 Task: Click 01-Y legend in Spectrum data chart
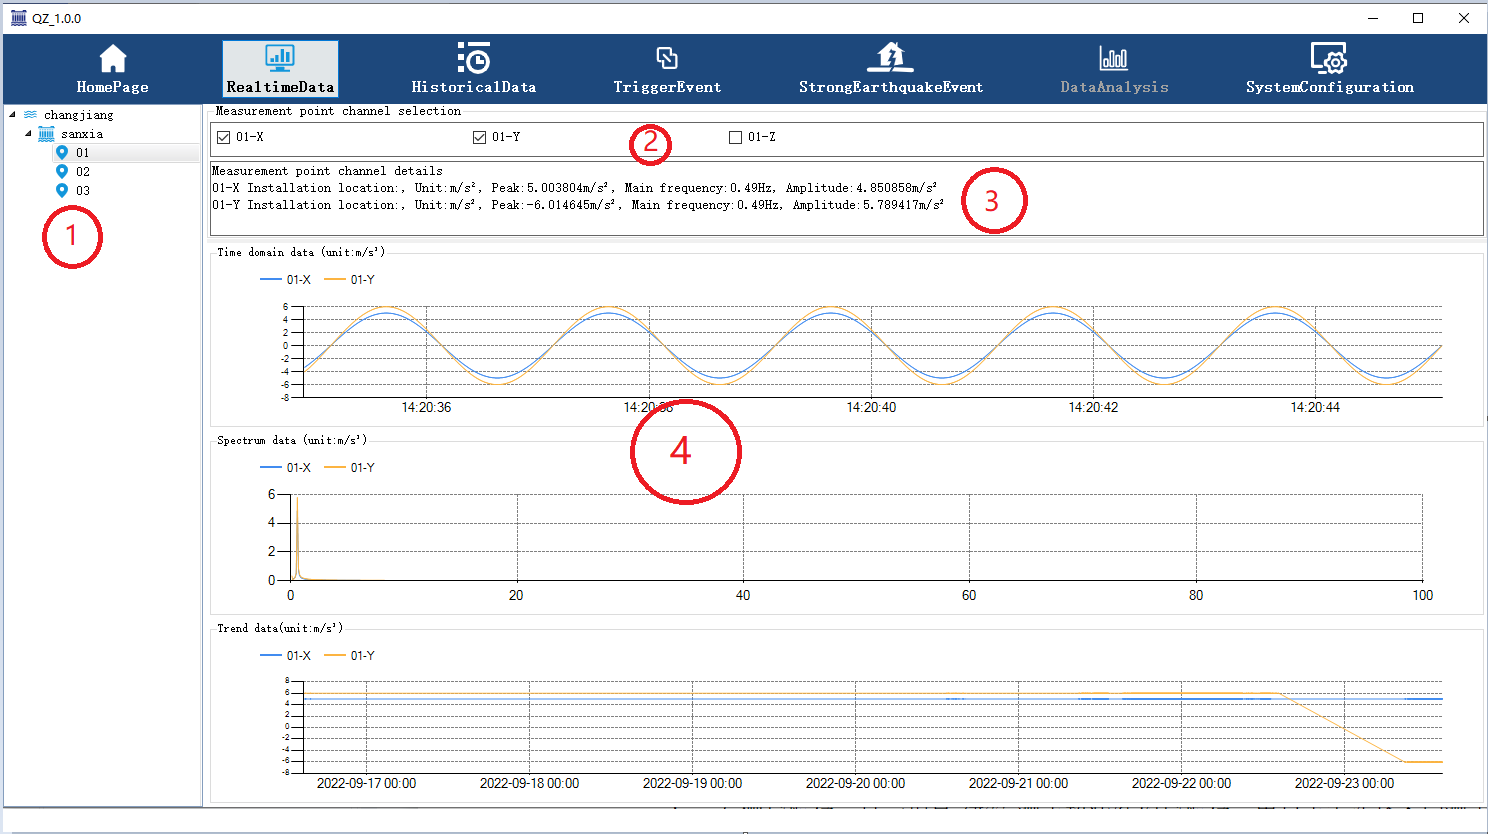coord(350,468)
